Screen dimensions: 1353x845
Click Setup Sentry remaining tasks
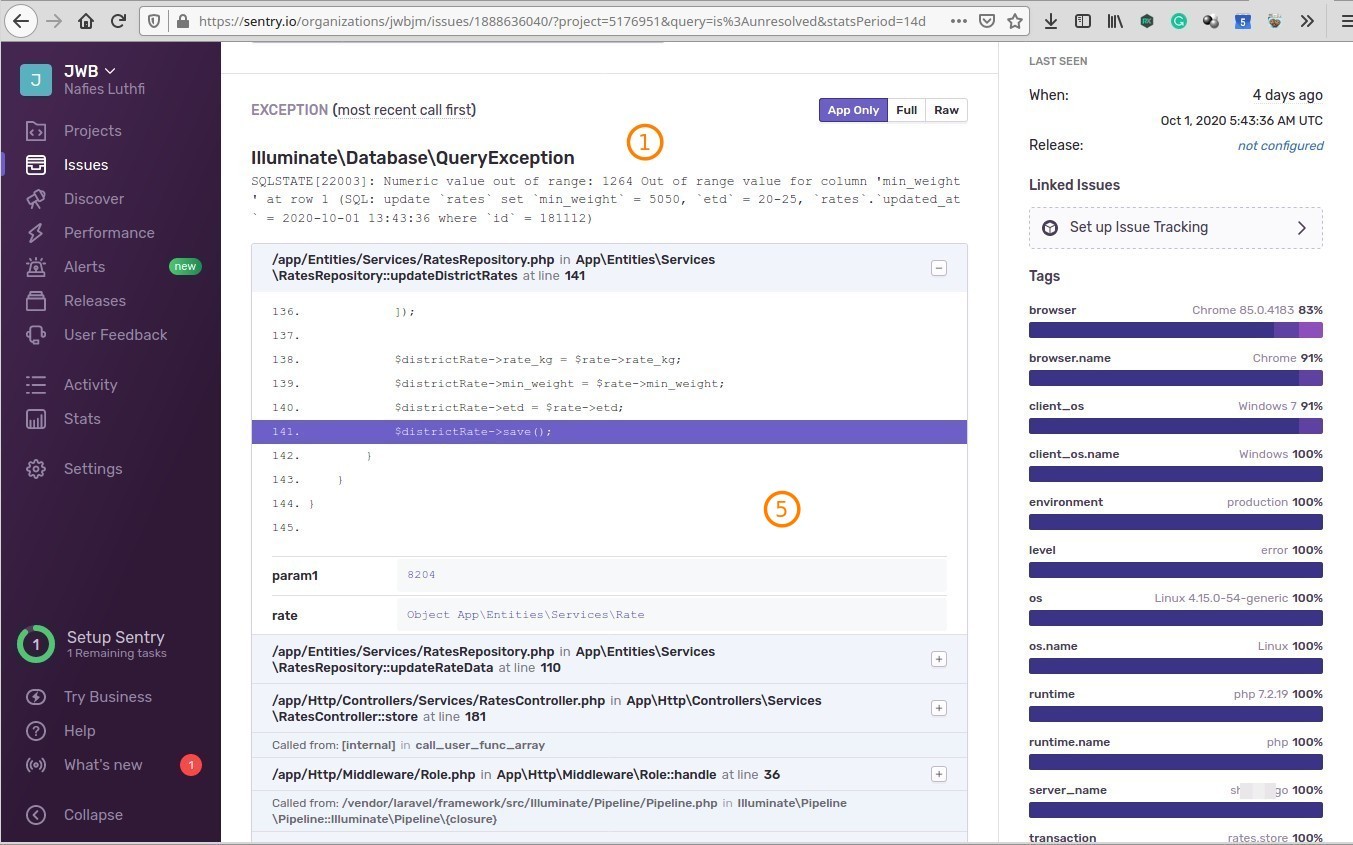tap(110, 644)
